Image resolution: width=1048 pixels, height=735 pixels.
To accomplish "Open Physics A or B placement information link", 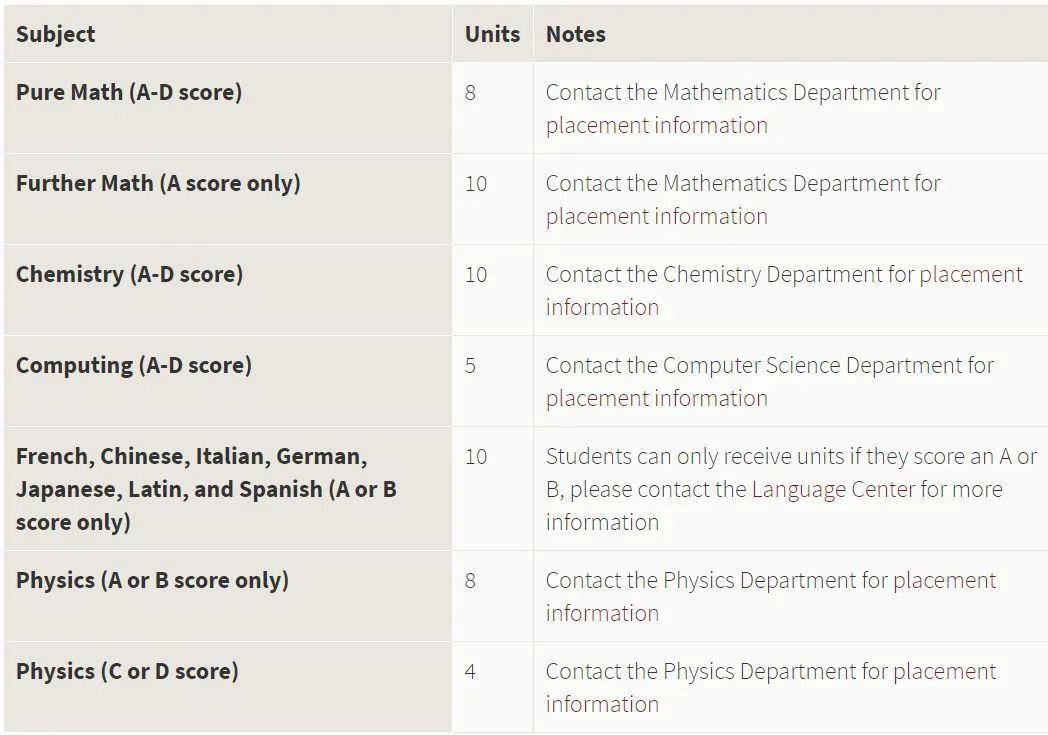I will (944, 580).
